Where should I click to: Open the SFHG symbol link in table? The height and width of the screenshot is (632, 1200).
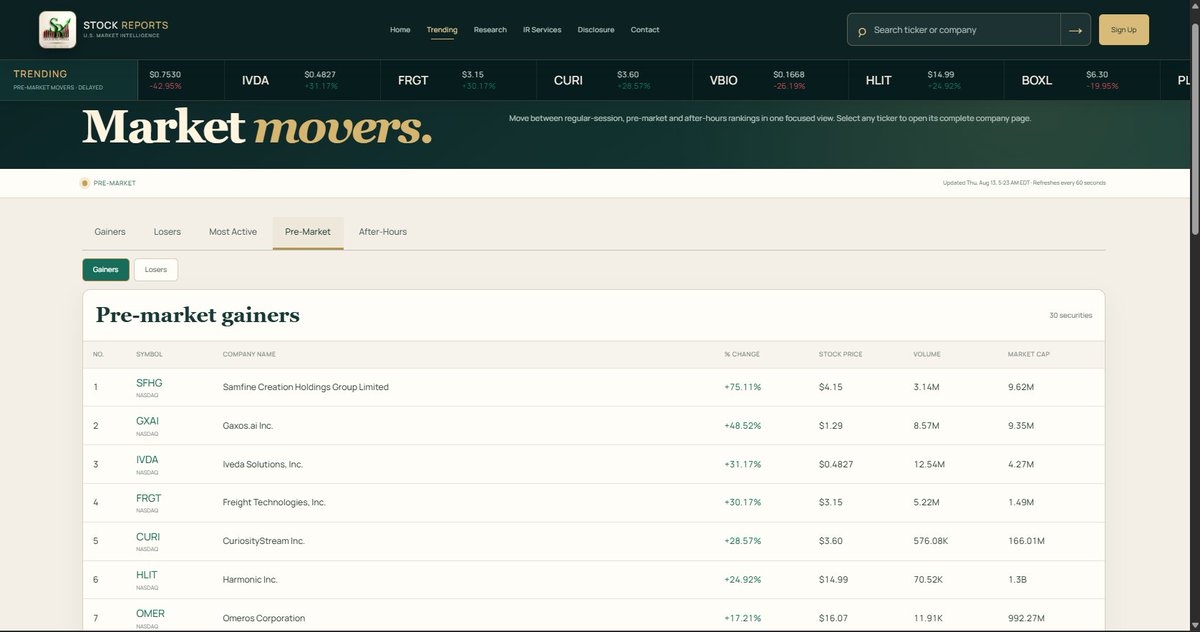(149, 383)
